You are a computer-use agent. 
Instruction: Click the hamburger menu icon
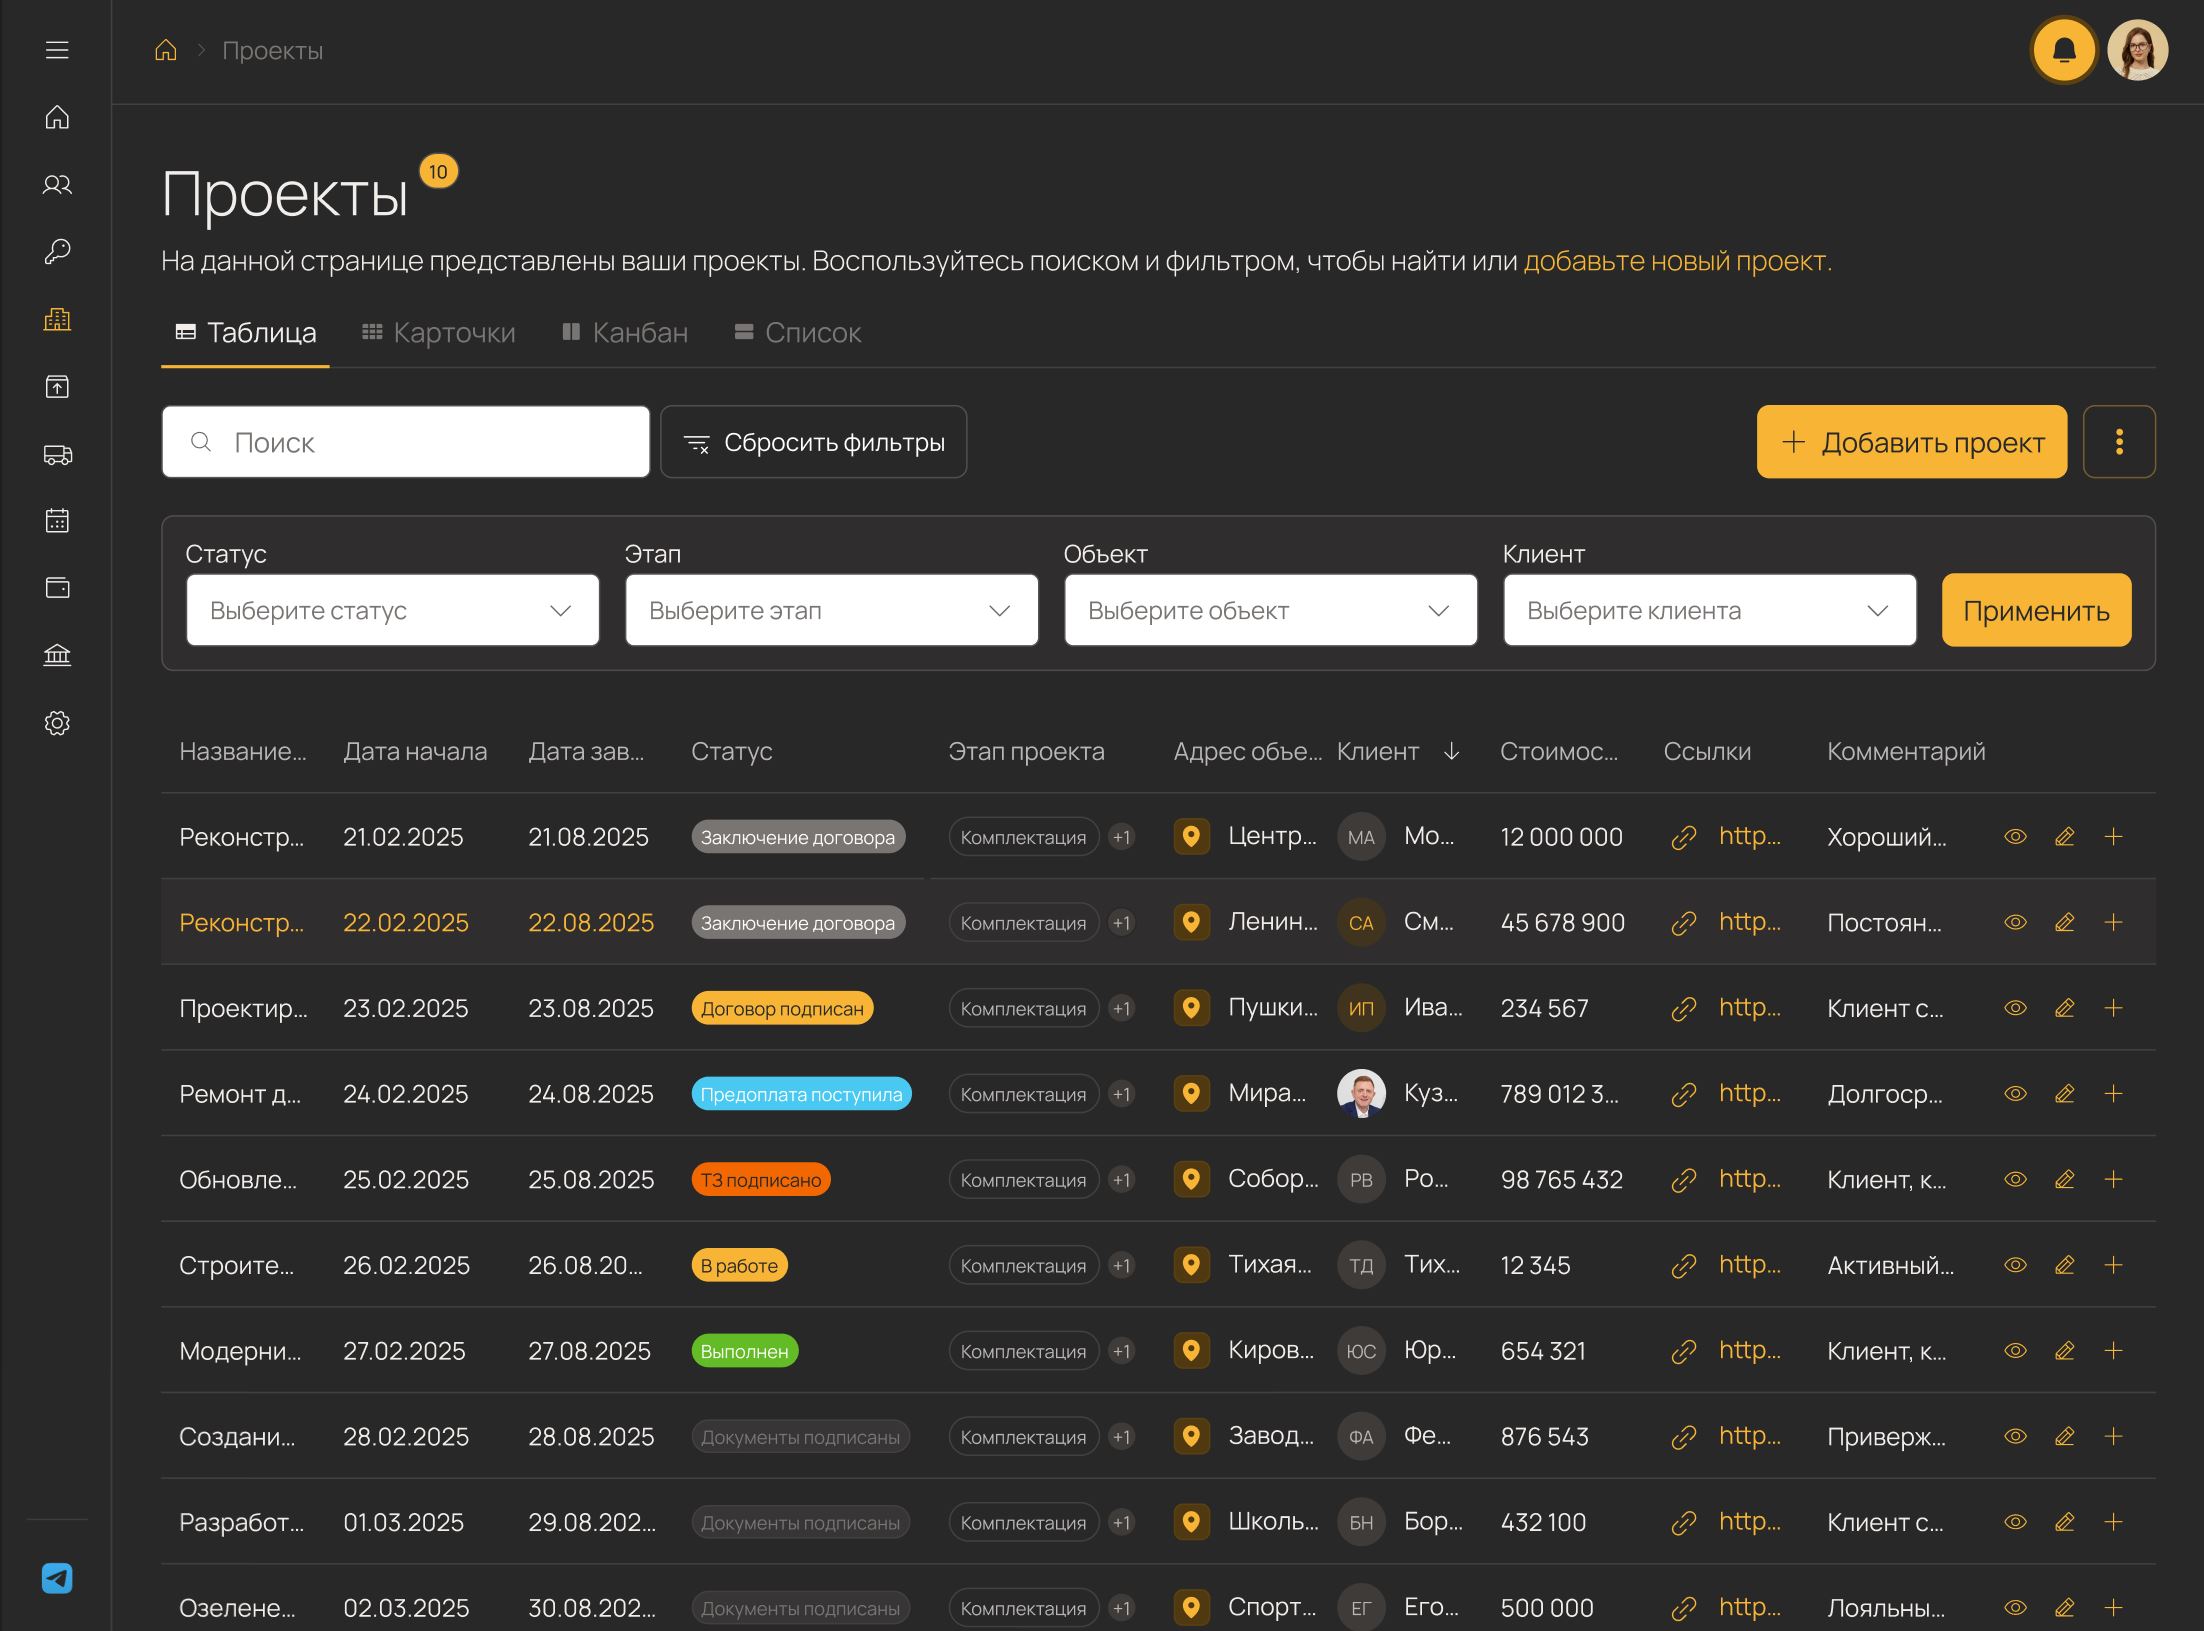pyautogui.click(x=57, y=50)
